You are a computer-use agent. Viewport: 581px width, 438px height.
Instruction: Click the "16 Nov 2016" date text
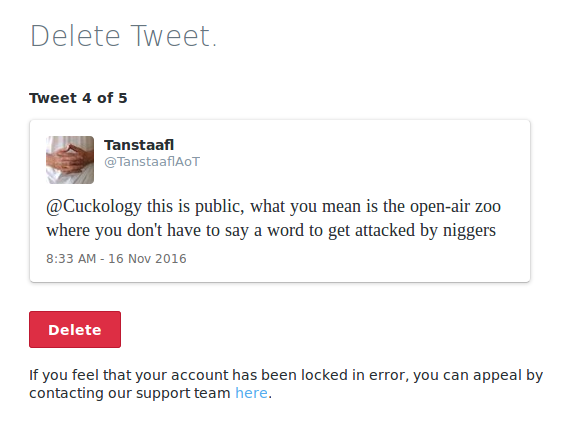(x=147, y=259)
